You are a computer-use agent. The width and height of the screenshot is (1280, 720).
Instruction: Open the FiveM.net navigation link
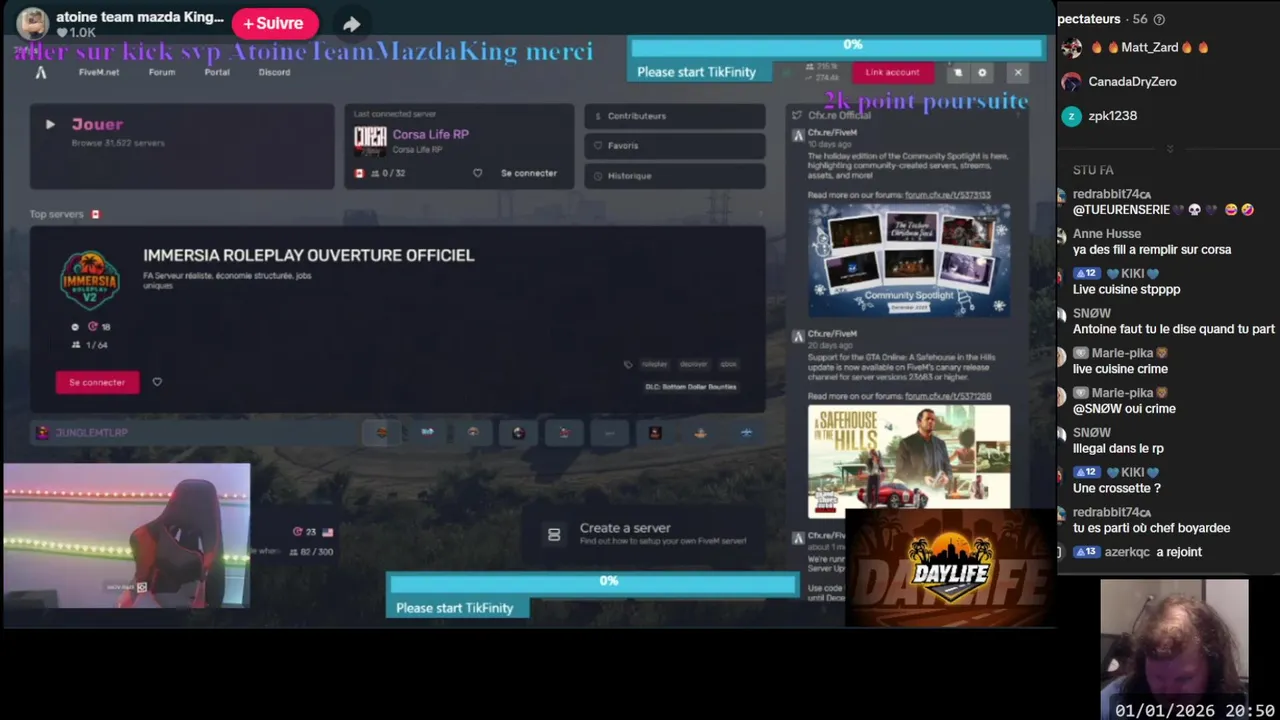point(99,72)
